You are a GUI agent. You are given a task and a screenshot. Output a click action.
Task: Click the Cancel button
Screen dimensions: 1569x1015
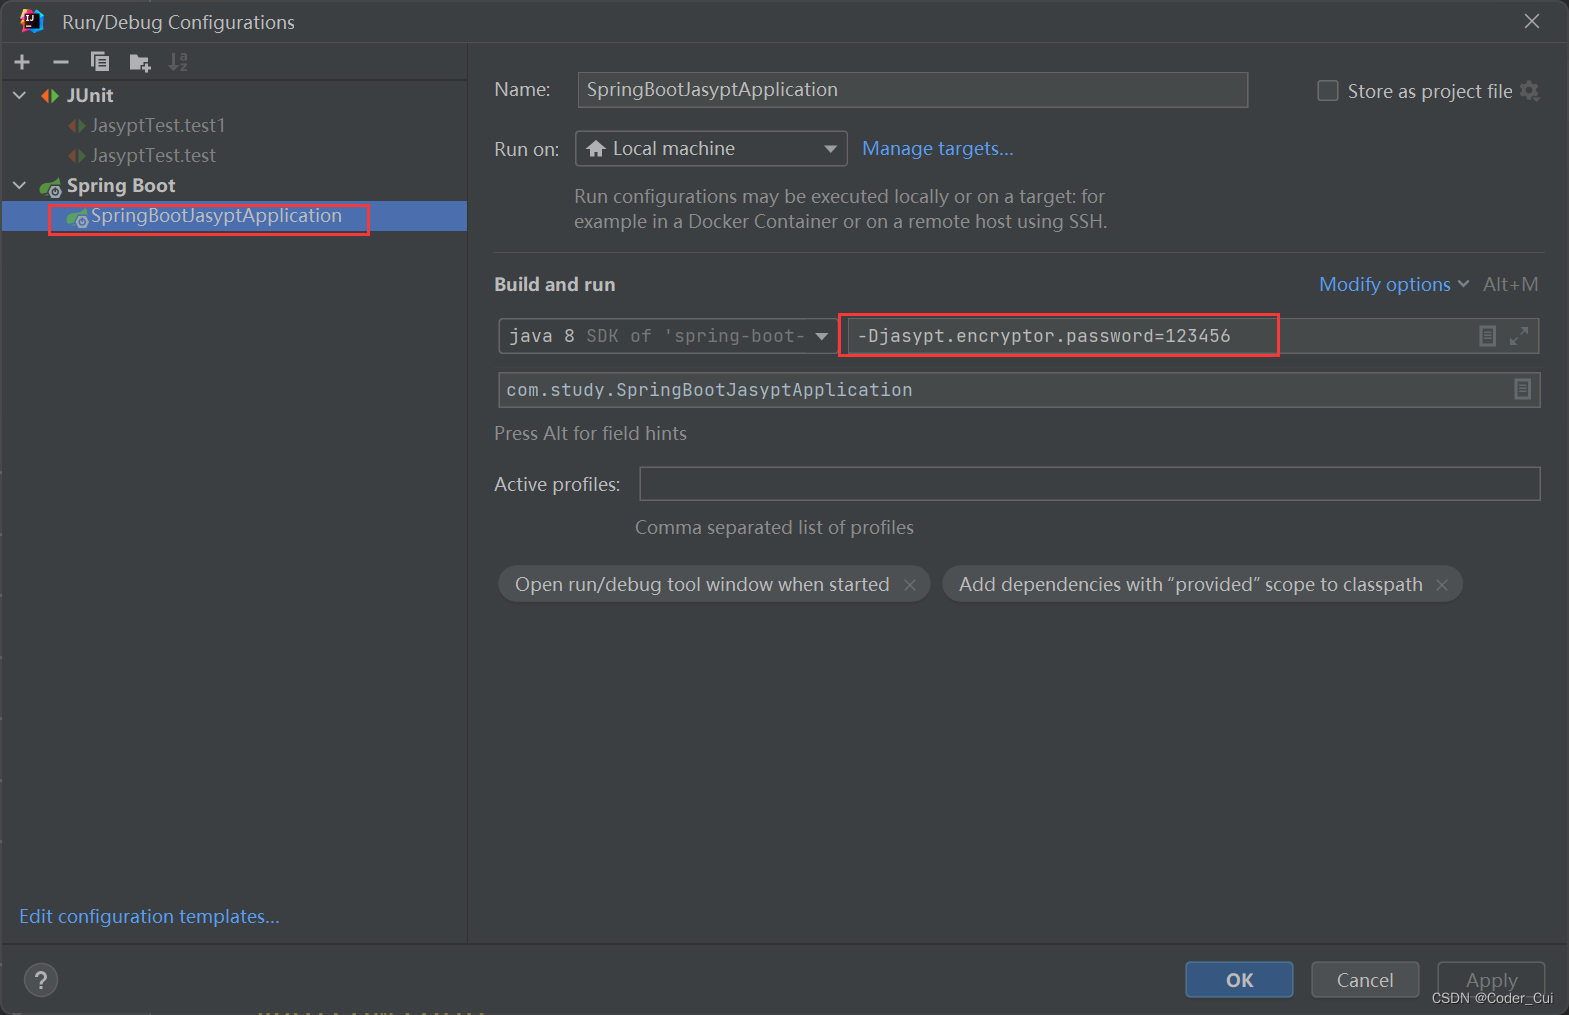click(x=1365, y=980)
